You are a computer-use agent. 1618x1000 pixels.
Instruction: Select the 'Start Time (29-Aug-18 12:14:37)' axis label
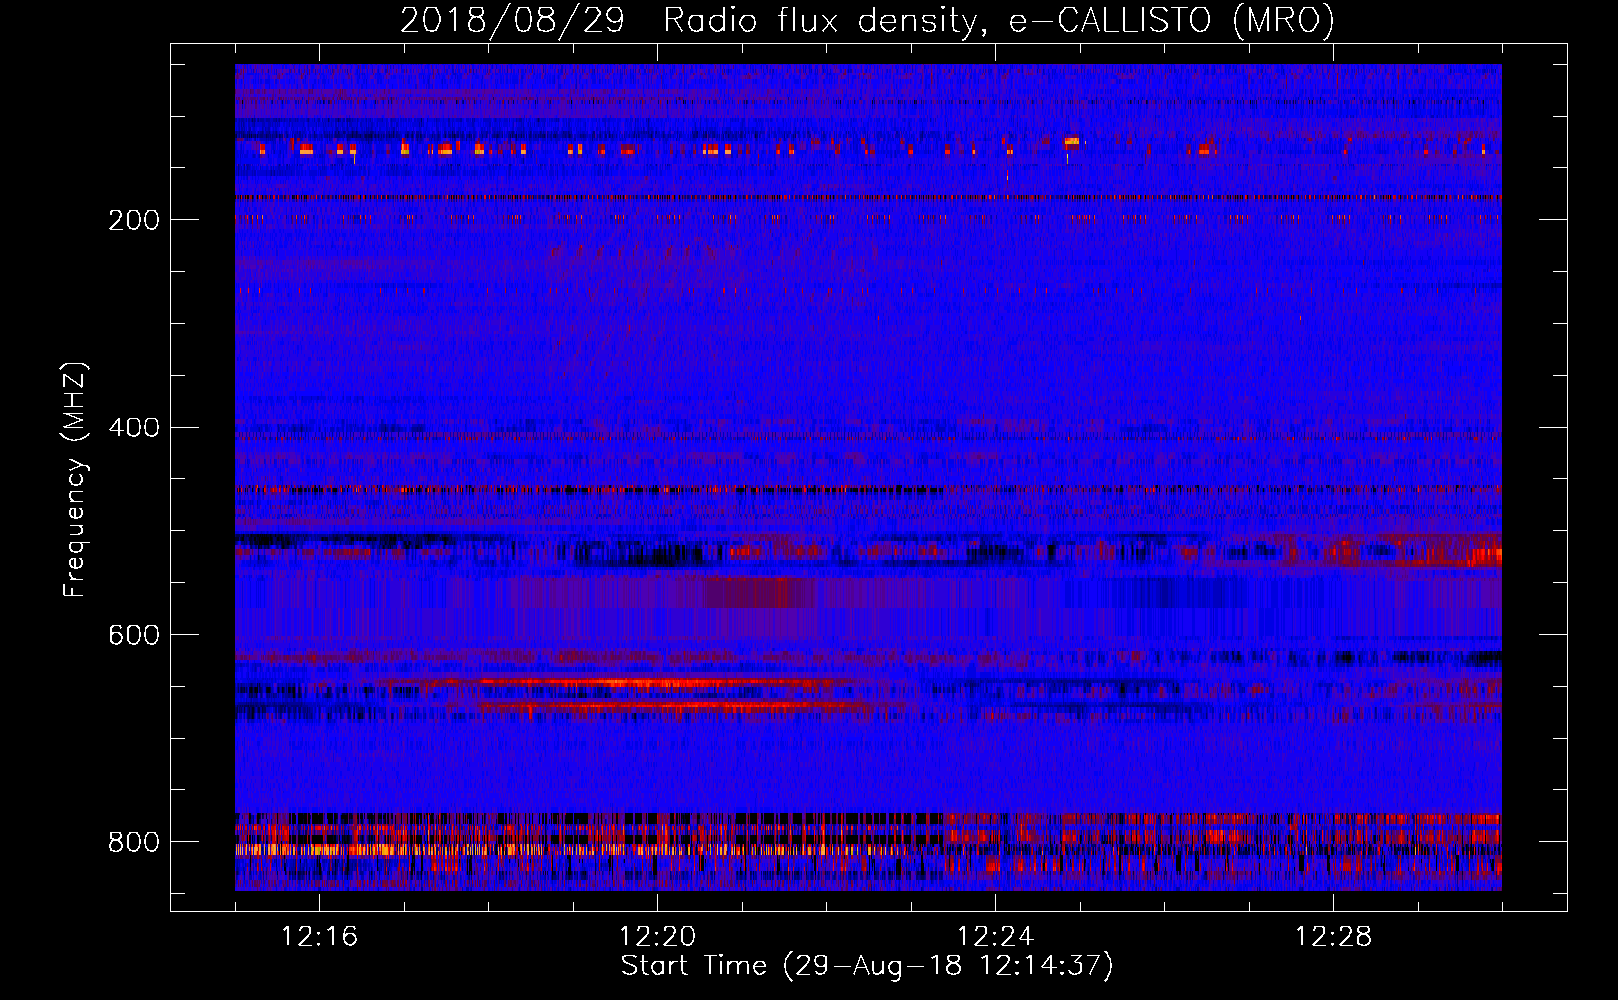coord(867,966)
